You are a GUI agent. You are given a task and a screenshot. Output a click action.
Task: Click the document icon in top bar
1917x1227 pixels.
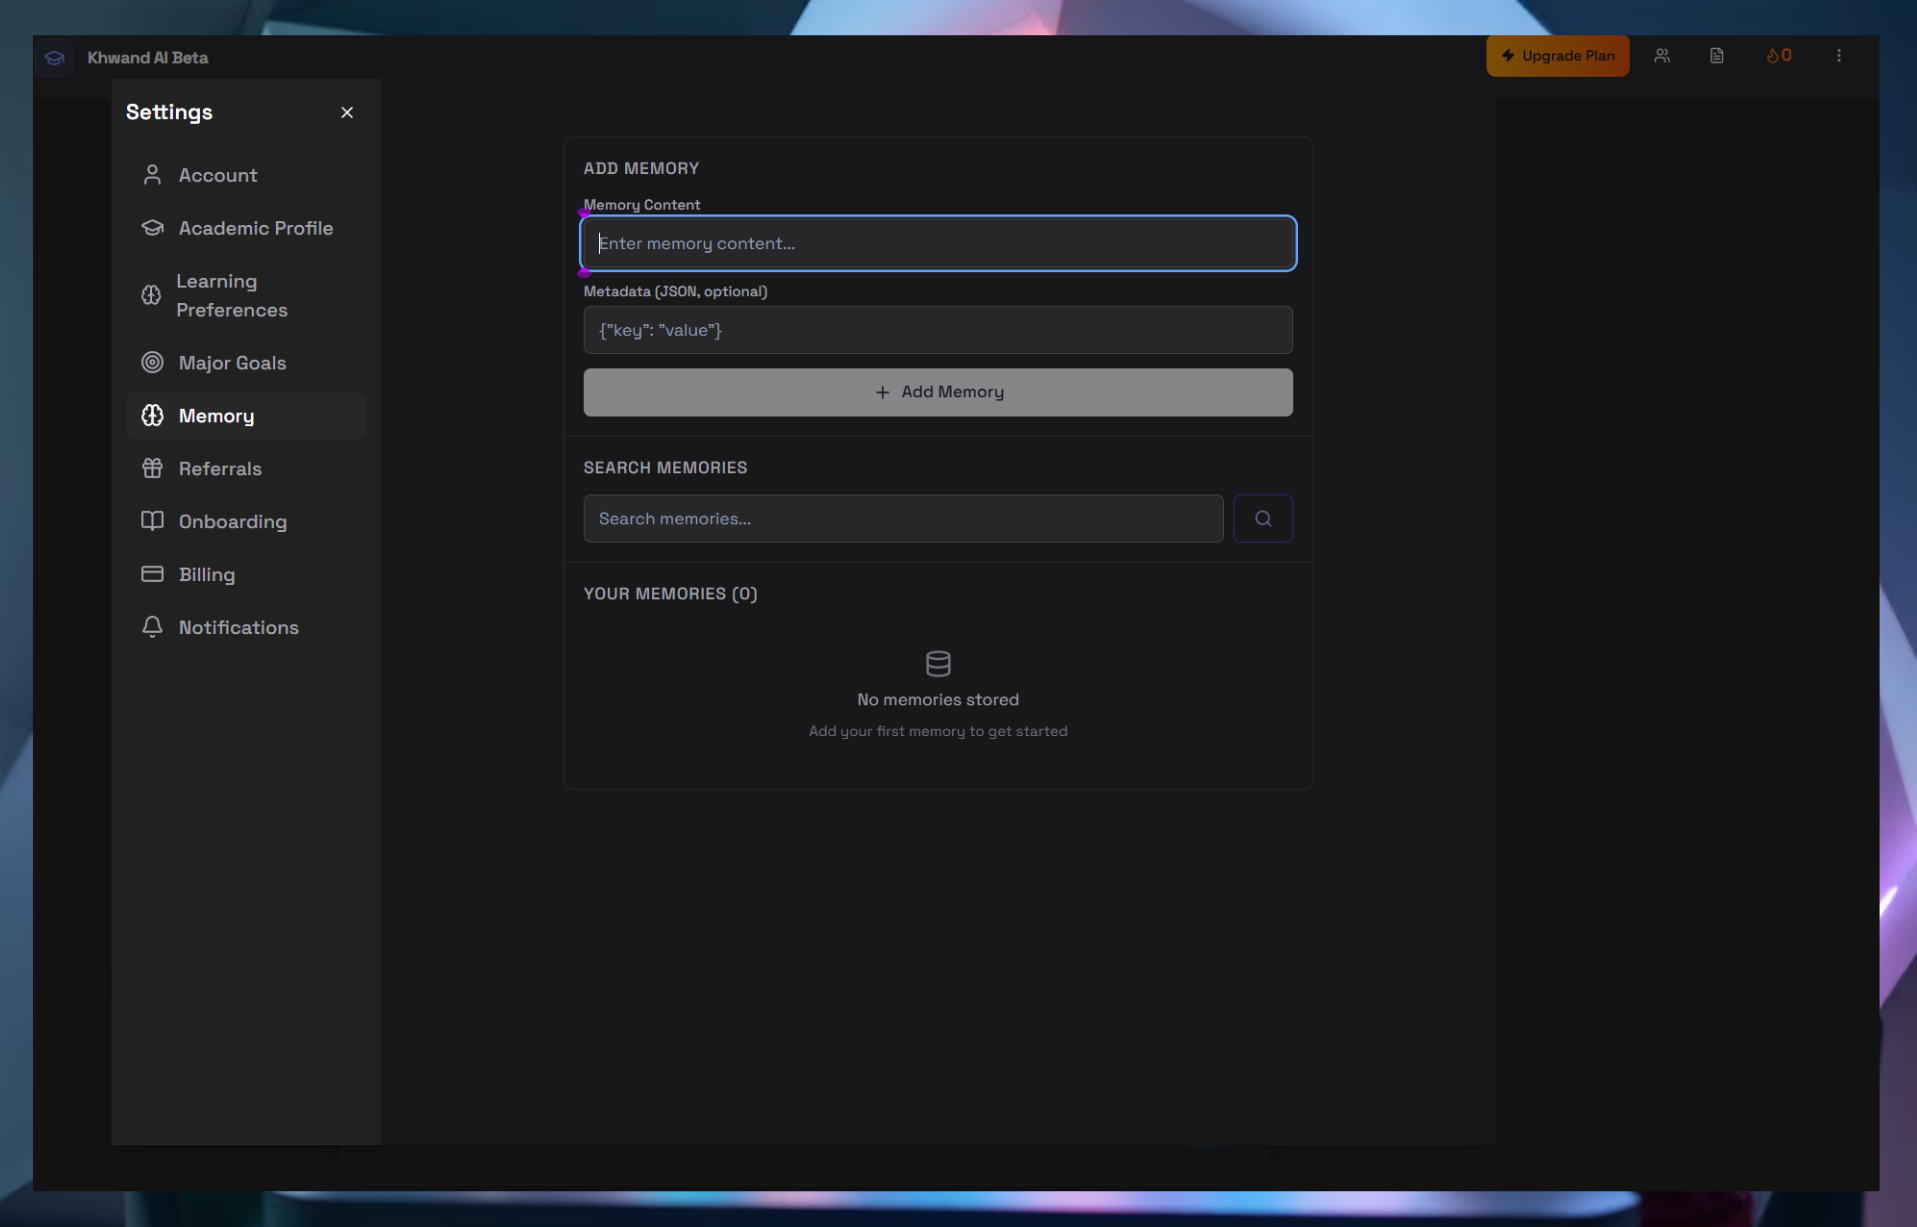(1717, 56)
